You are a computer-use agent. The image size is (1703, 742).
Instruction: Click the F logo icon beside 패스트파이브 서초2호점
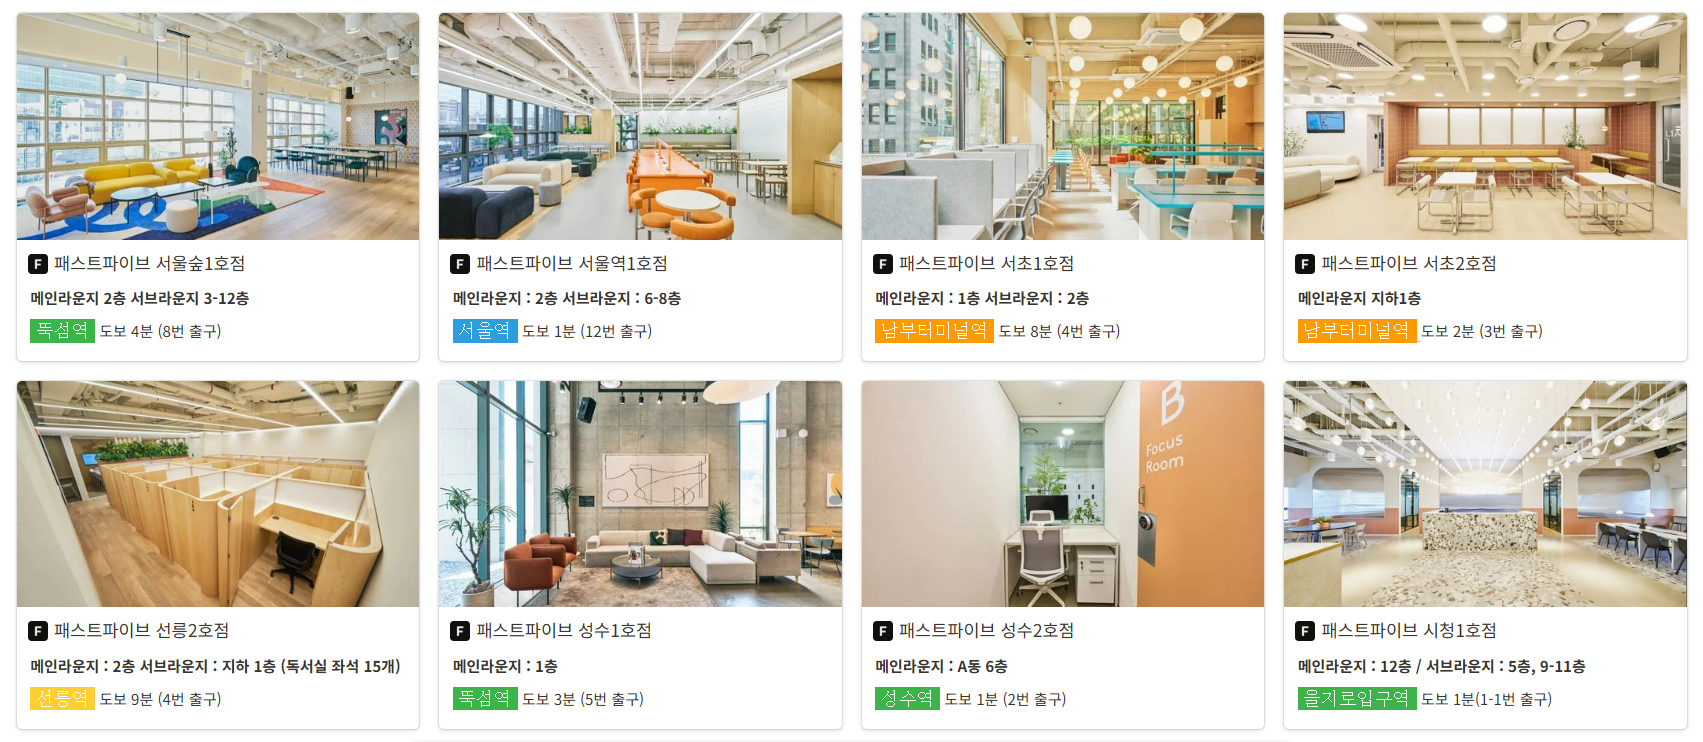coord(1305,264)
